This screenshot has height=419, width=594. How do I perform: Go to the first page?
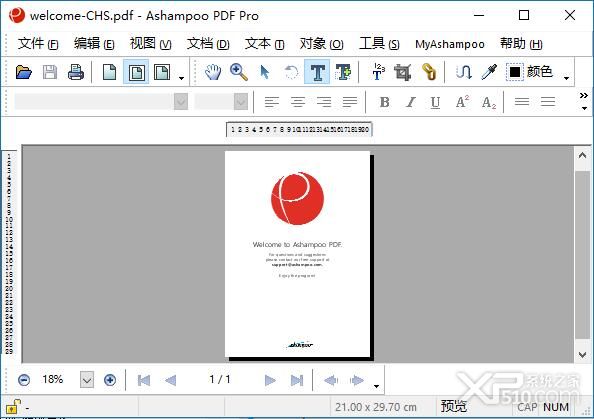pos(144,380)
